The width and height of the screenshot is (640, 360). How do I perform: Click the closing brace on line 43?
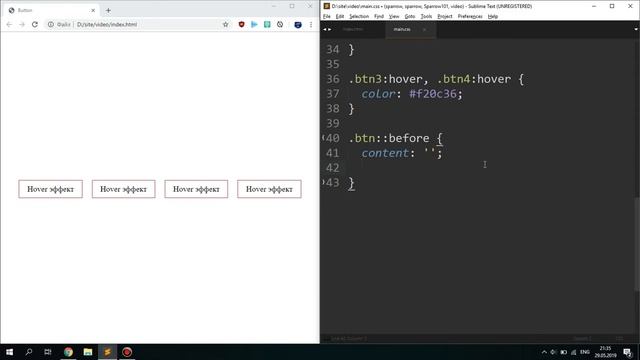pos(351,183)
